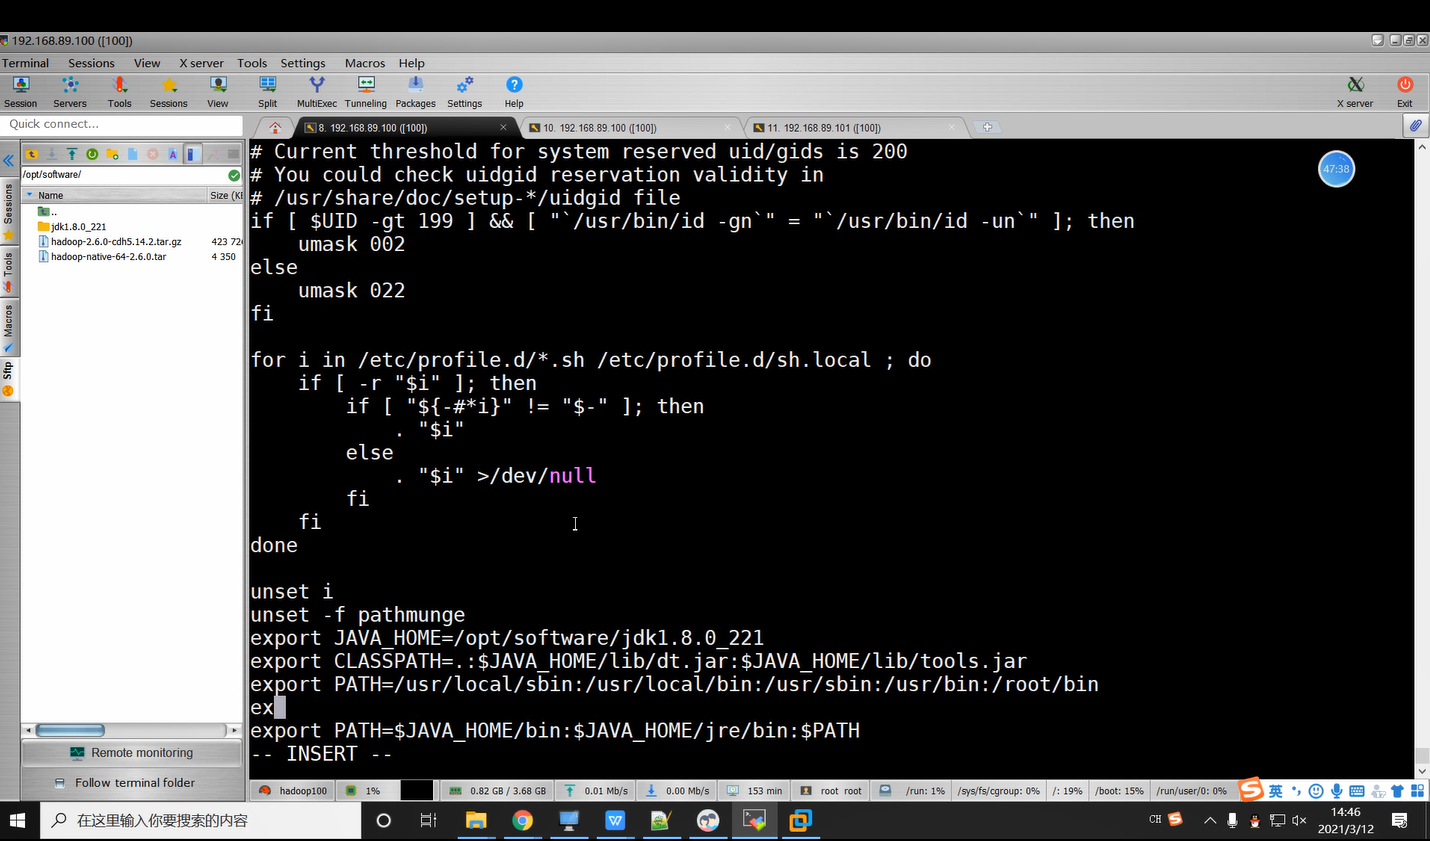
Task: Open the X server menu
Action: (x=201, y=63)
